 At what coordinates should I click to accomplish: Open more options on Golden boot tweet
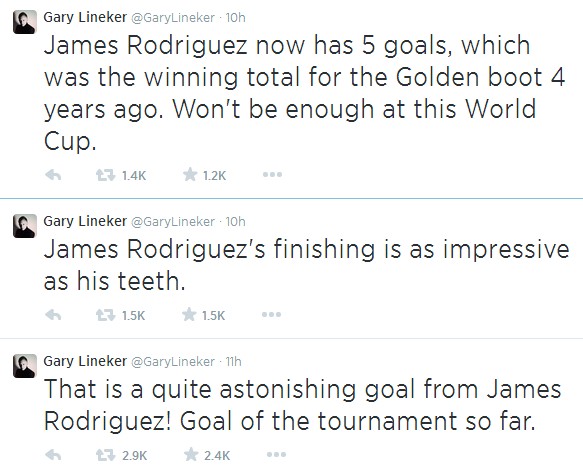[x=272, y=174]
